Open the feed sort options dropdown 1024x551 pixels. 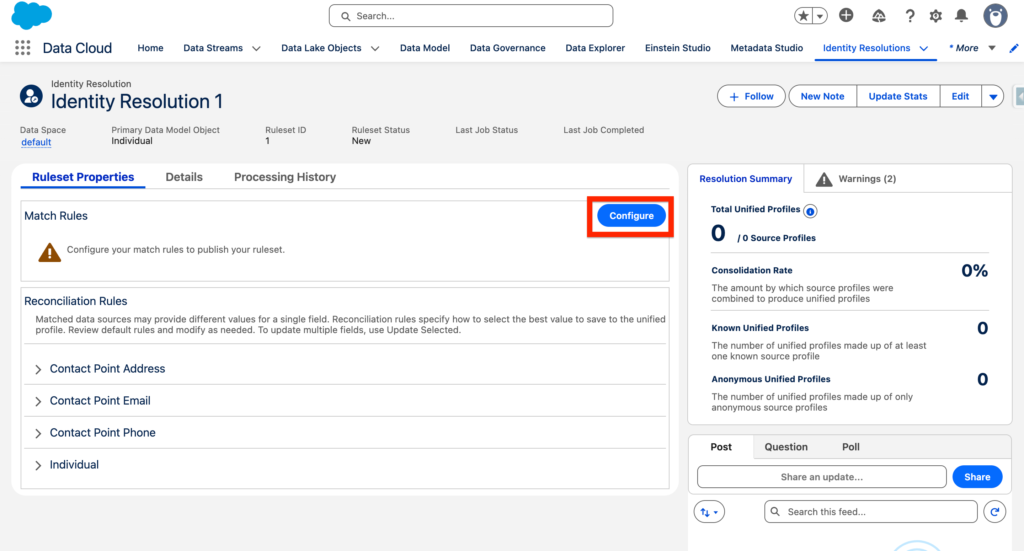pos(709,512)
